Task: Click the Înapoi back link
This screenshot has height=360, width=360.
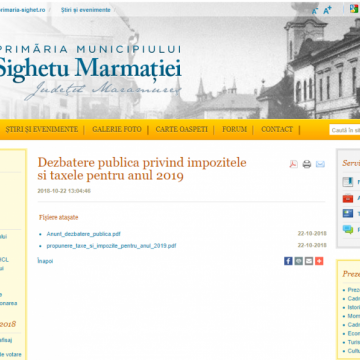Action: [x=45, y=261]
